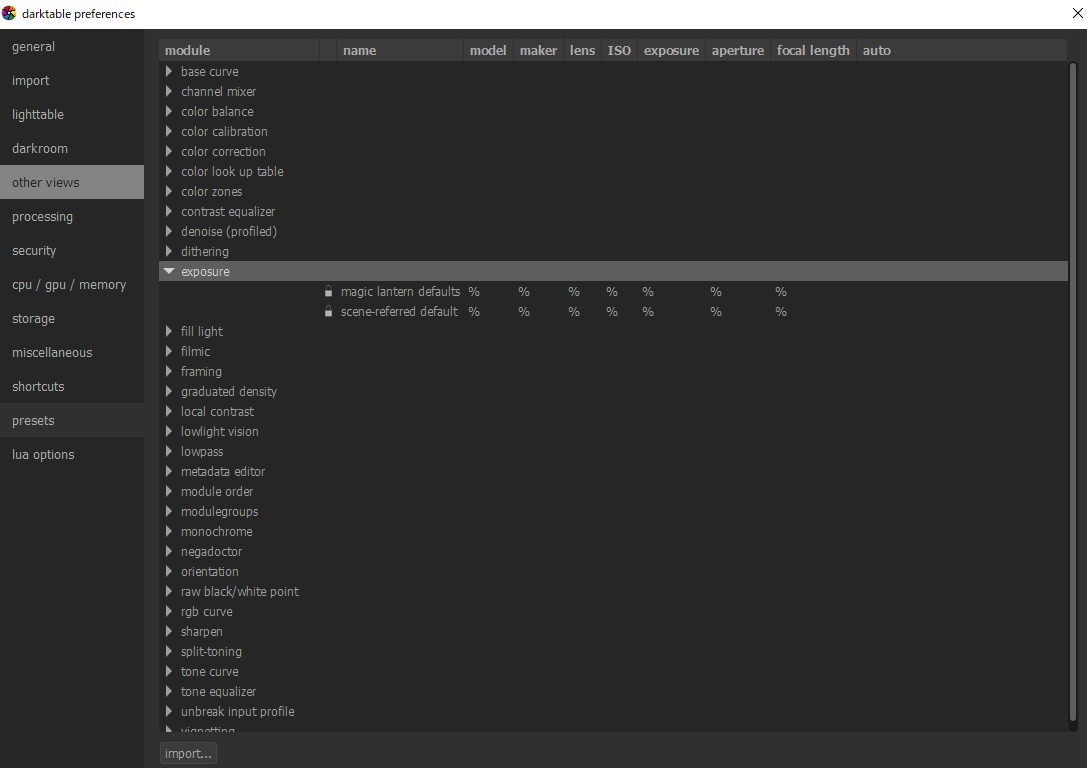Click the darktable logo in title bar
Image resolution: width=1087 pixels, height=768 pixels.
9,13
